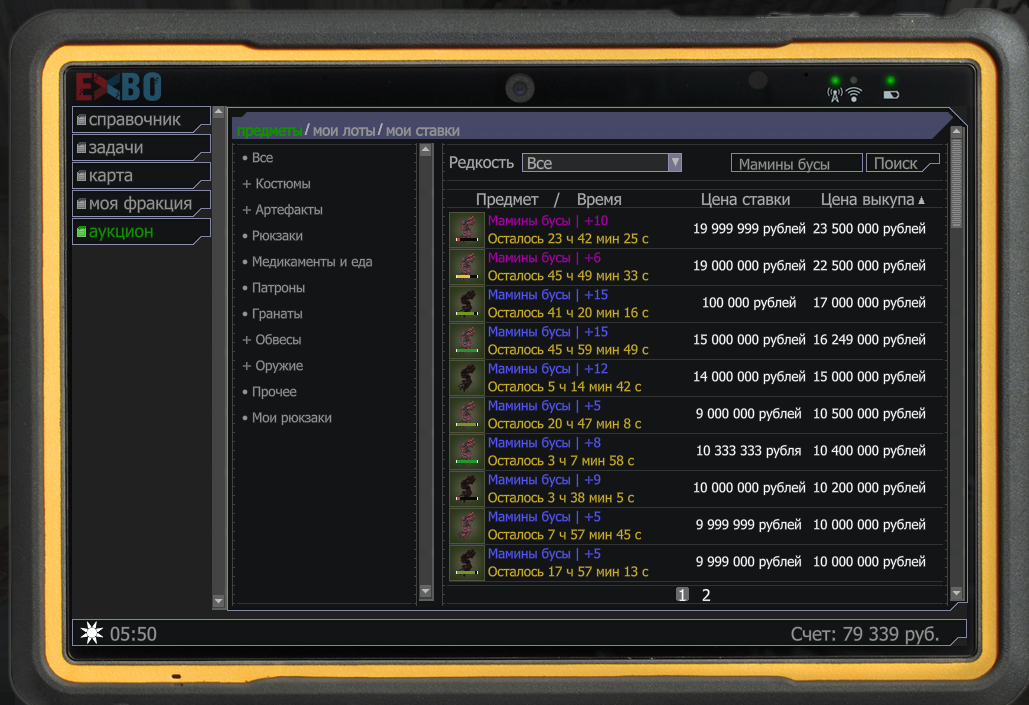Click icon of lot with 41 ч remaining

coord(467,303)
